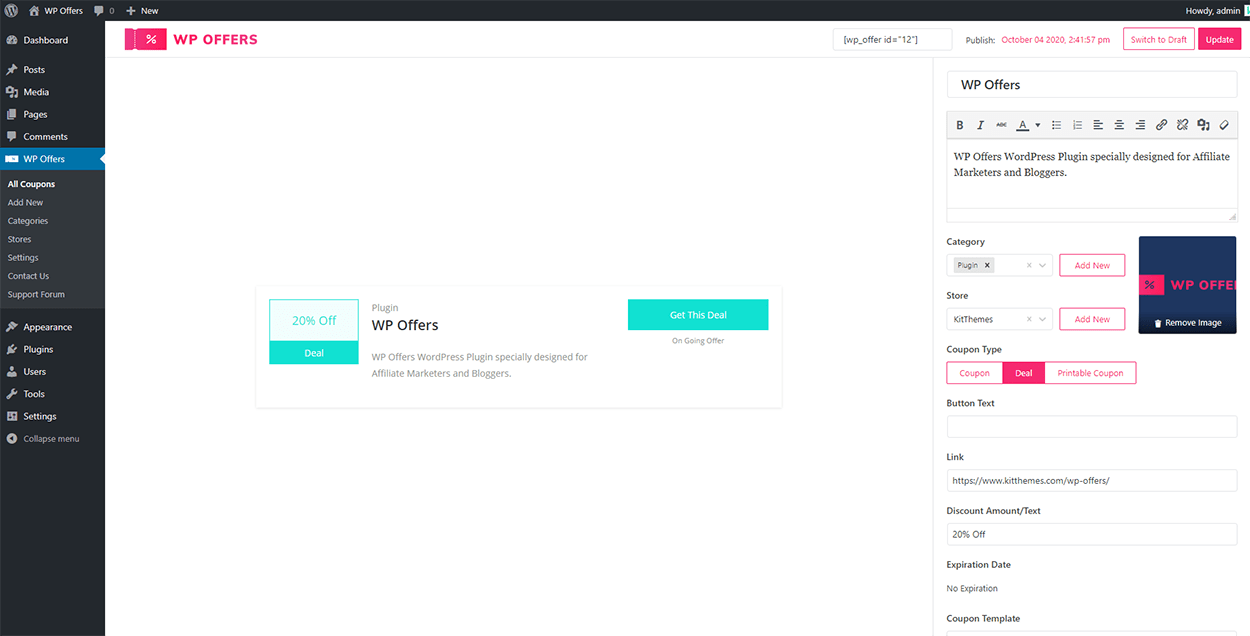Open the text color dropdown arrow
Image resolution: width=1250 pixels, height=636 pixels.
[x=1037, y=125]
